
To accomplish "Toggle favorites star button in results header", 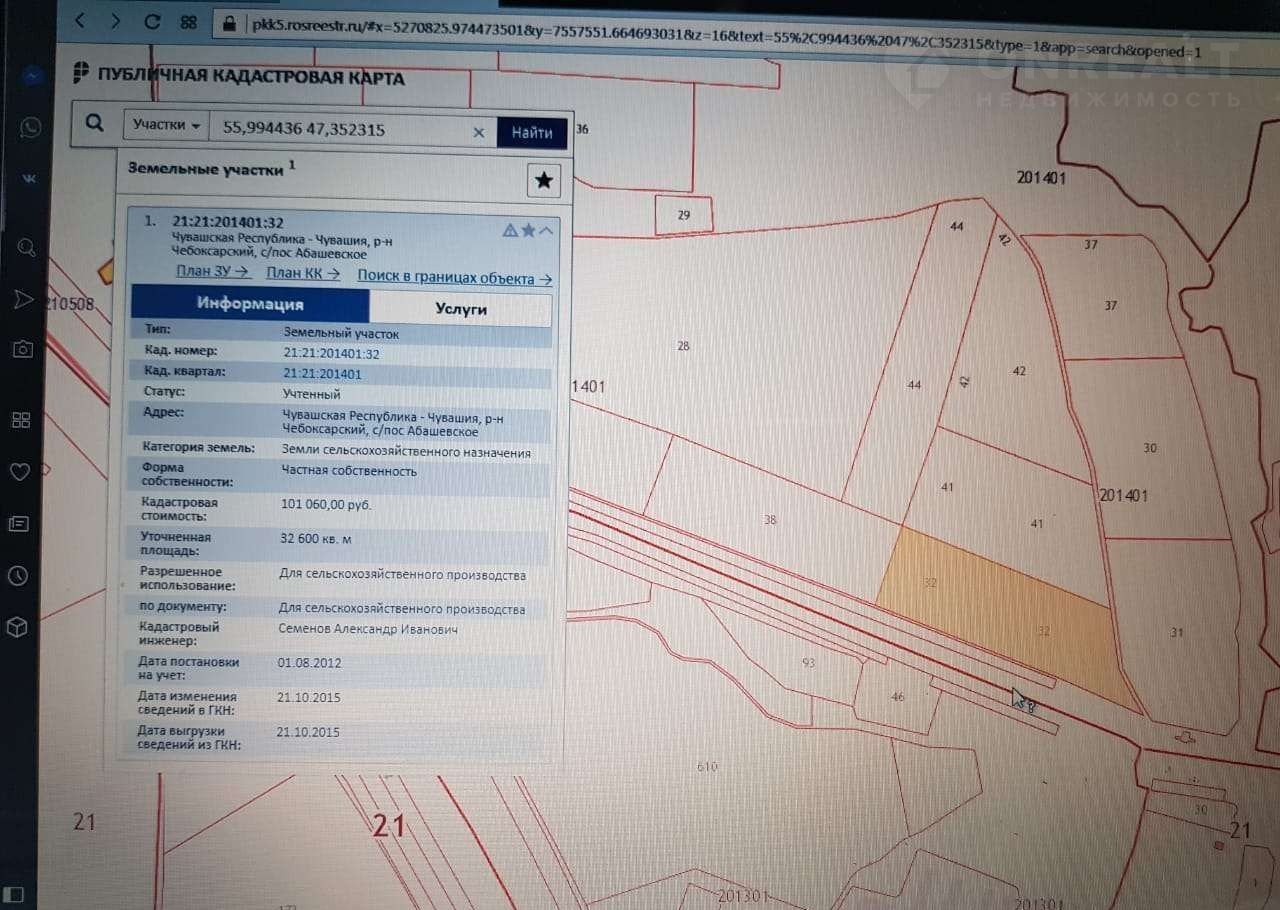I will 543,180.
